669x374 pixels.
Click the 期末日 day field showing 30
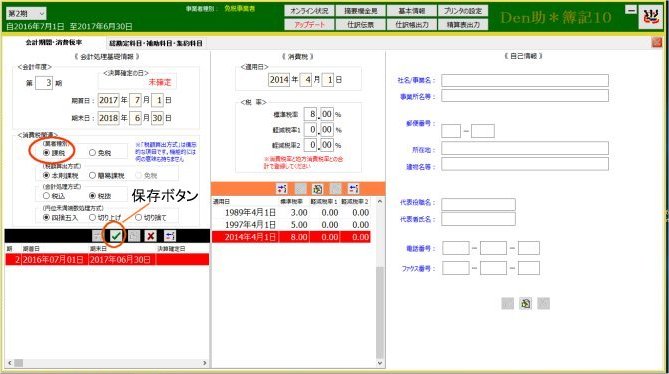coord(157,118)
